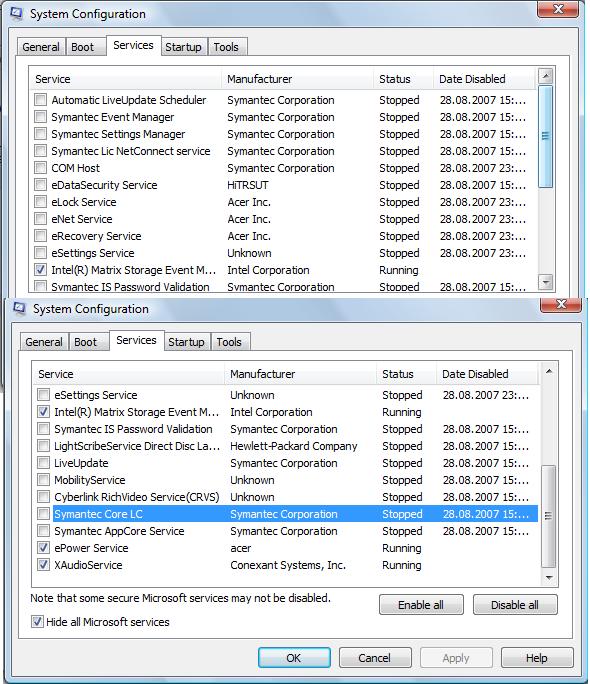Screen dimensions: 590x684
Task: Select COM Host row name
Action: (75, 168)
